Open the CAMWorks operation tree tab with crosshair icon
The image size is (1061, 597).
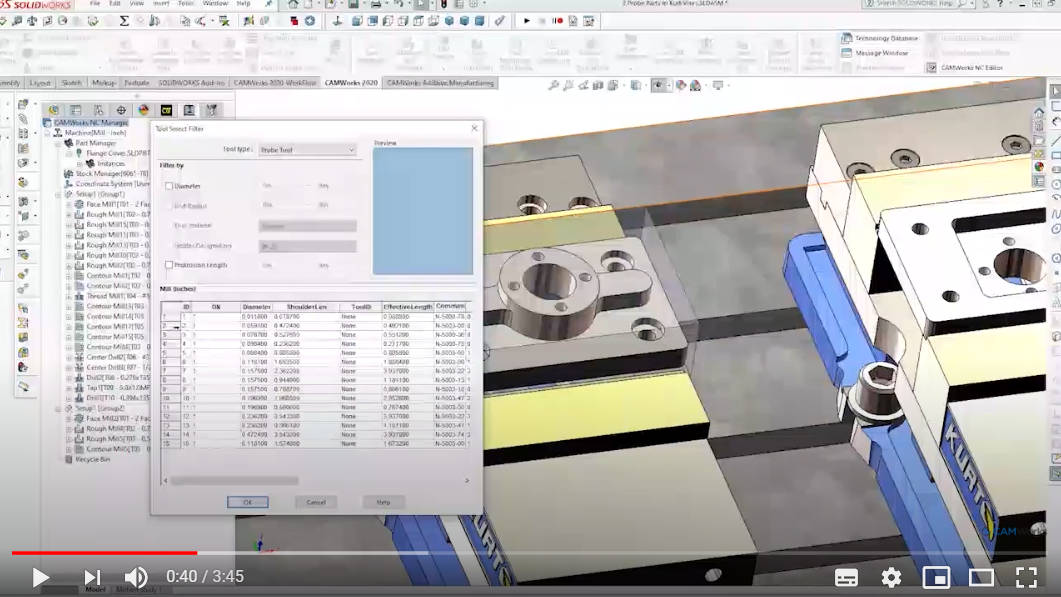tap(121, 110)
